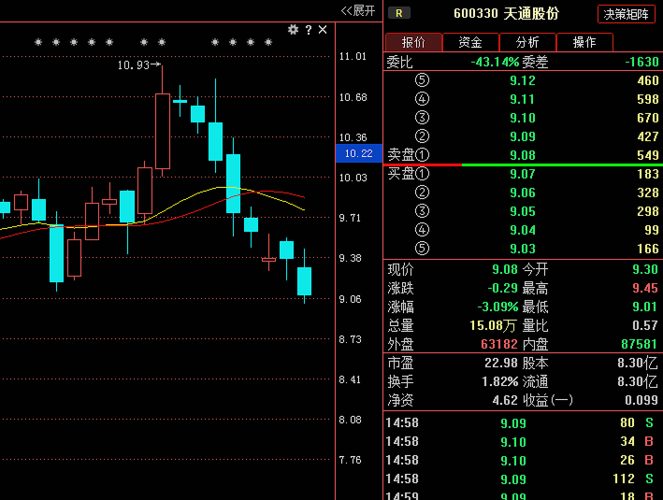Image resolution: width=663 pixels, height=500 pixels.
Task: Switch to the 资金 tab
Action: pyautogui.click(x=470, y=42)
